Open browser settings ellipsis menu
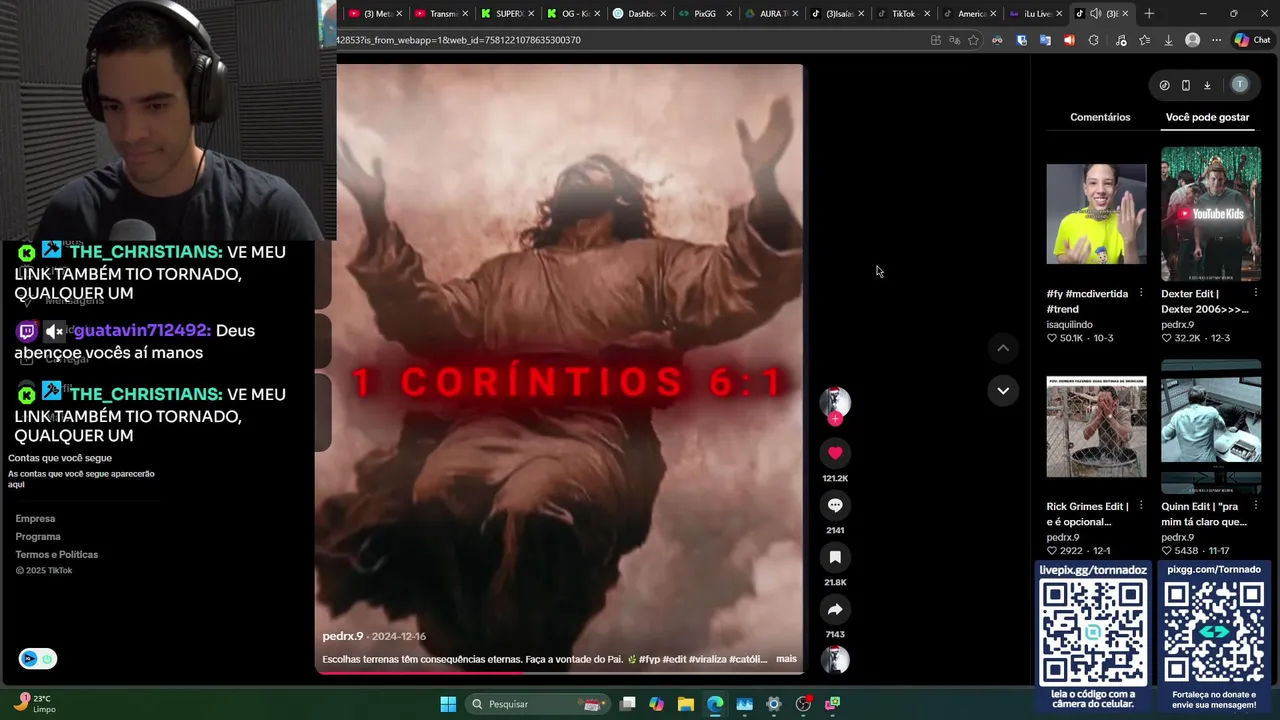Screen dimensions: 1280x720 [1216, 40]
